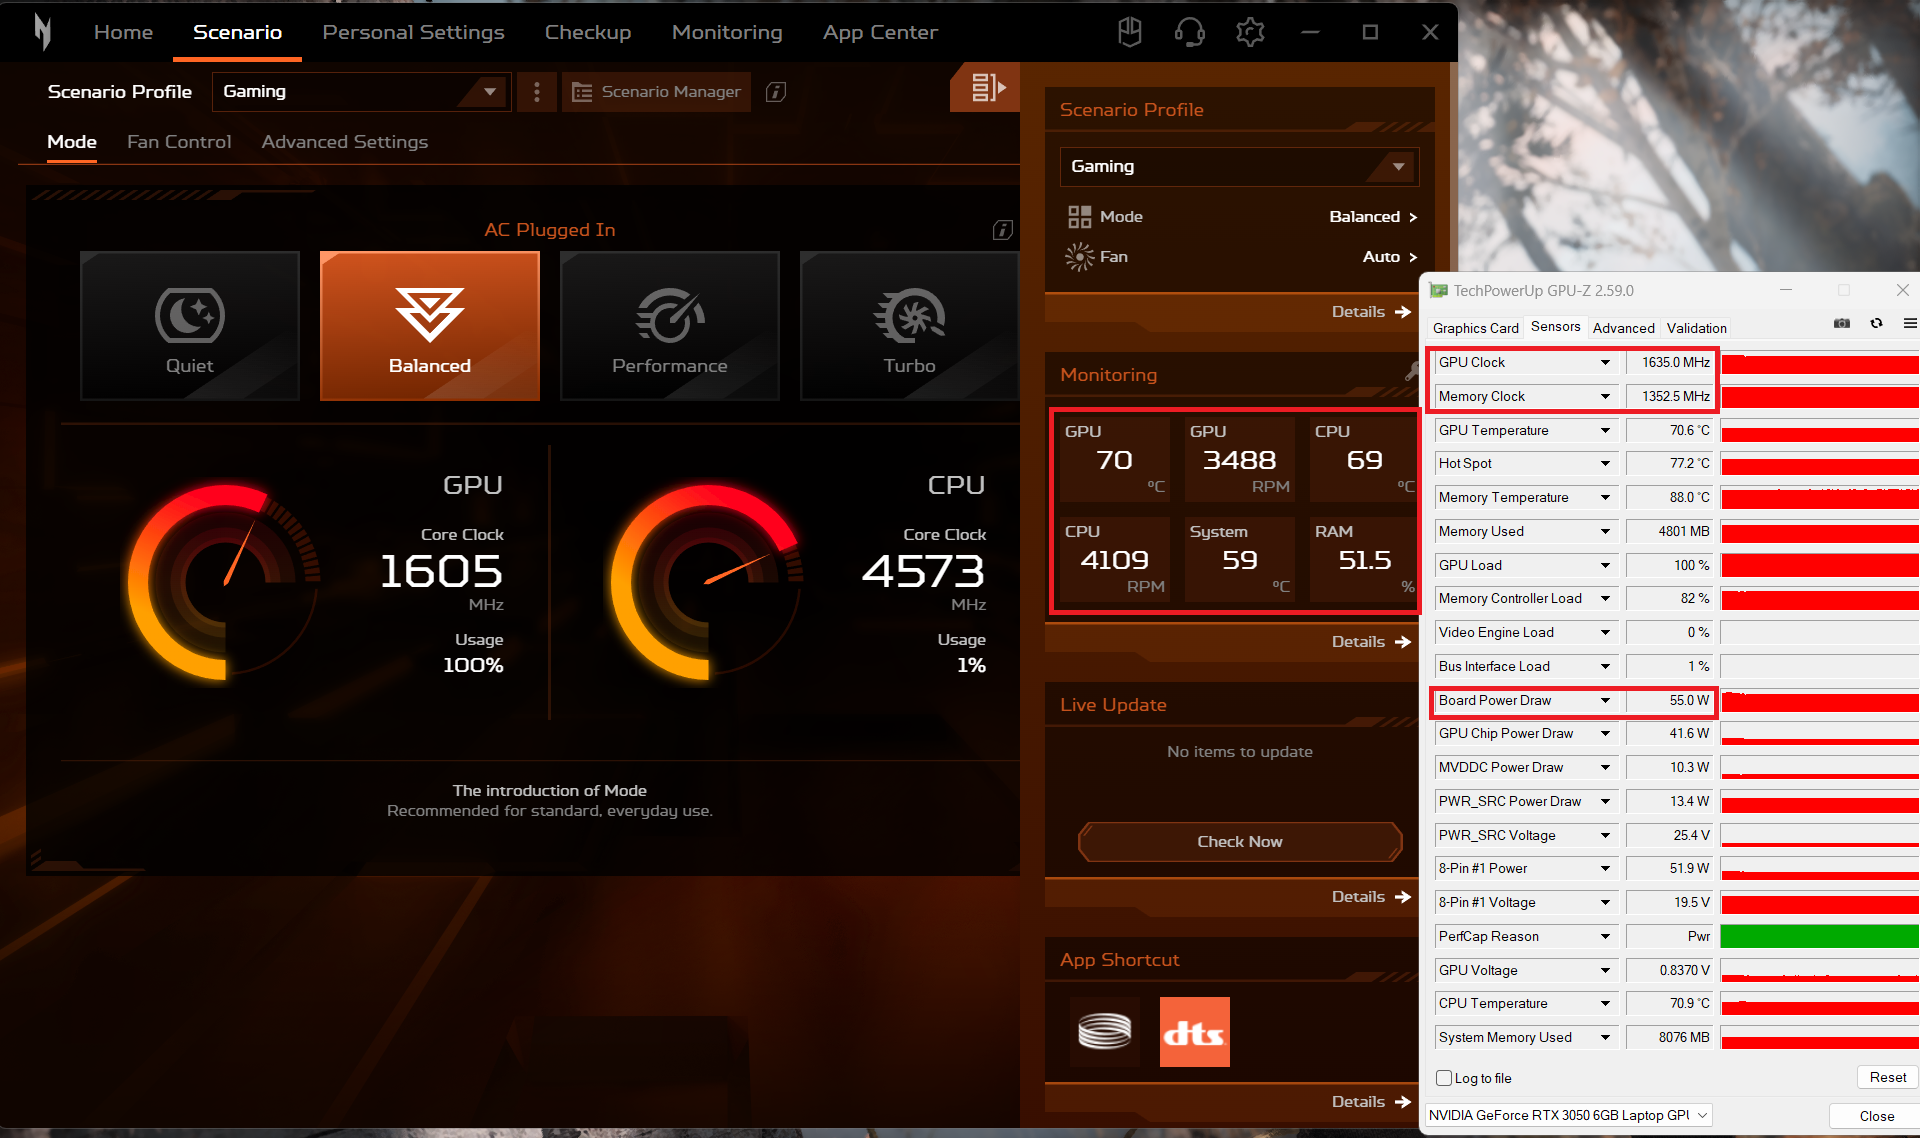This screenshot has width=1920, height=1138.
Task: Open Details under App Shortcut
Action: (x=1371, y=1102)
